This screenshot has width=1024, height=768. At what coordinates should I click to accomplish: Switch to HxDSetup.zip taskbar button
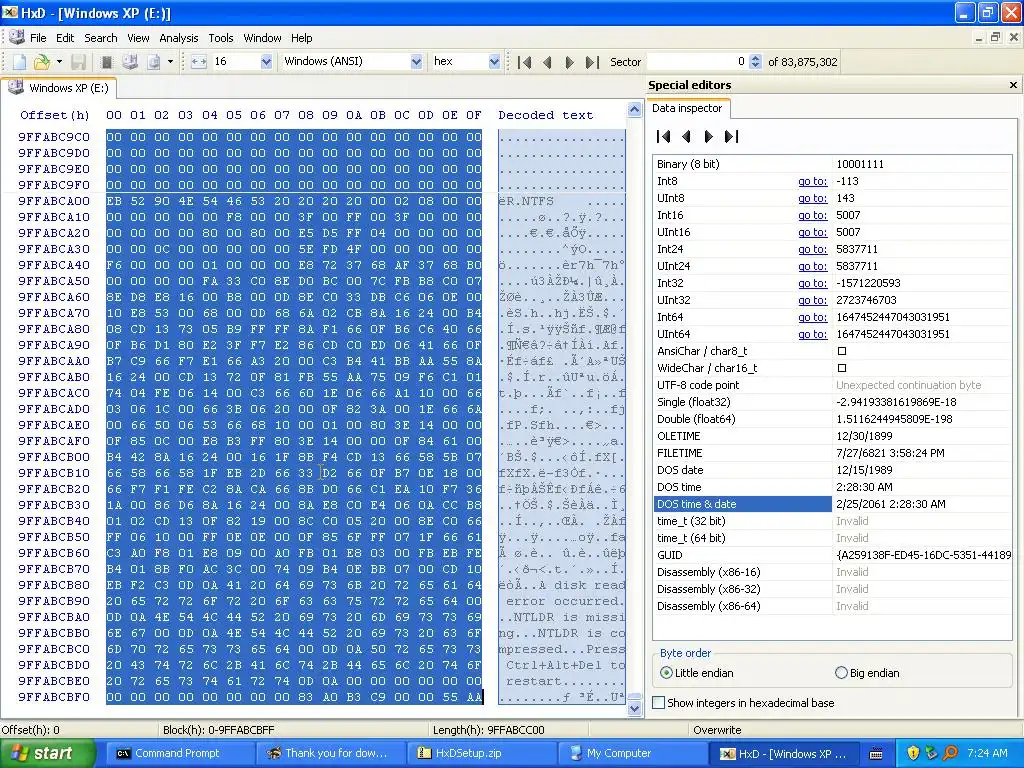tap(481, 754)
